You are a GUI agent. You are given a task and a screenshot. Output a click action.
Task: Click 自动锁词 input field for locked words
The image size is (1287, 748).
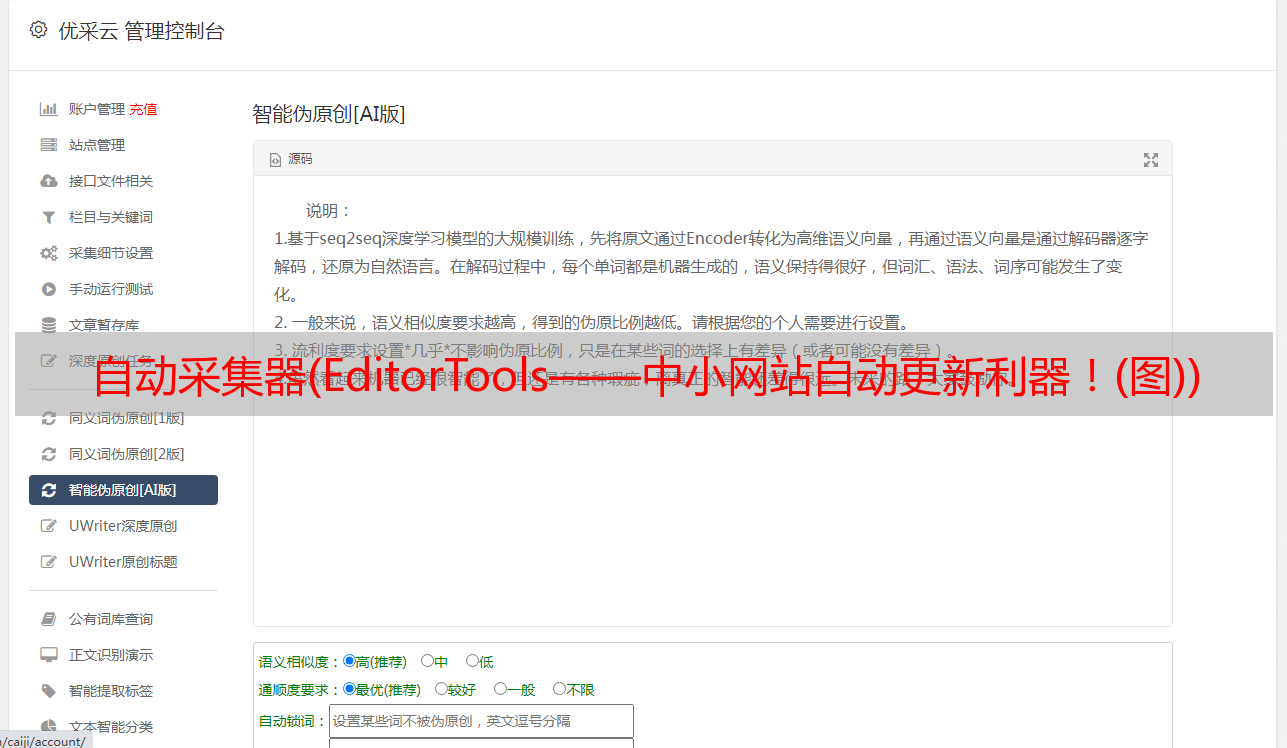pyautogui.click(x=481, y=721)
